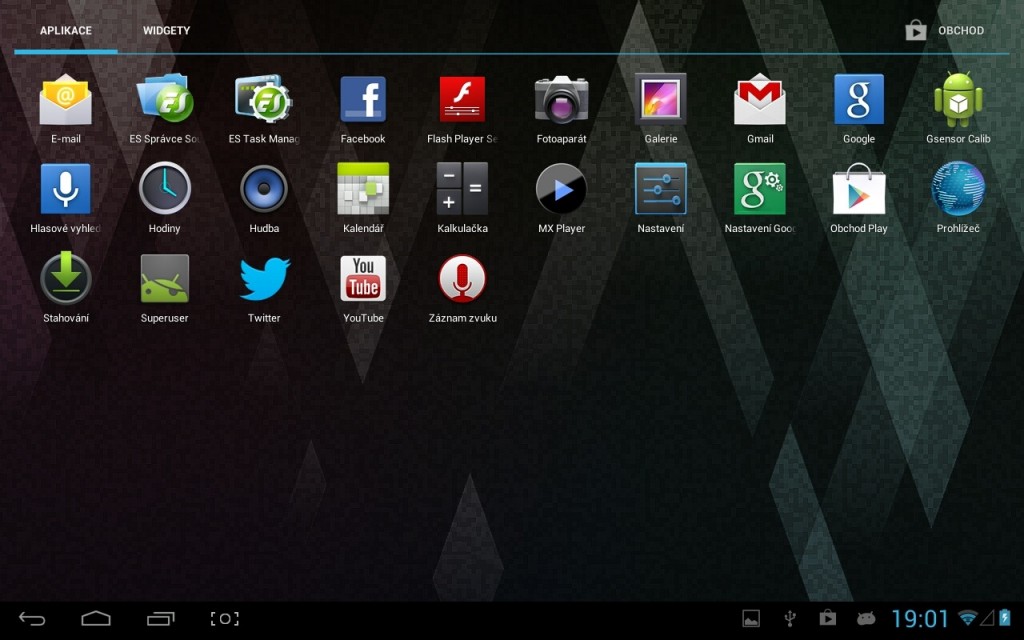This screenshot has width=1024, height=640.
Task: Open the OBCHOD store button
Action: pyautogui.click(x=944, y=31)
